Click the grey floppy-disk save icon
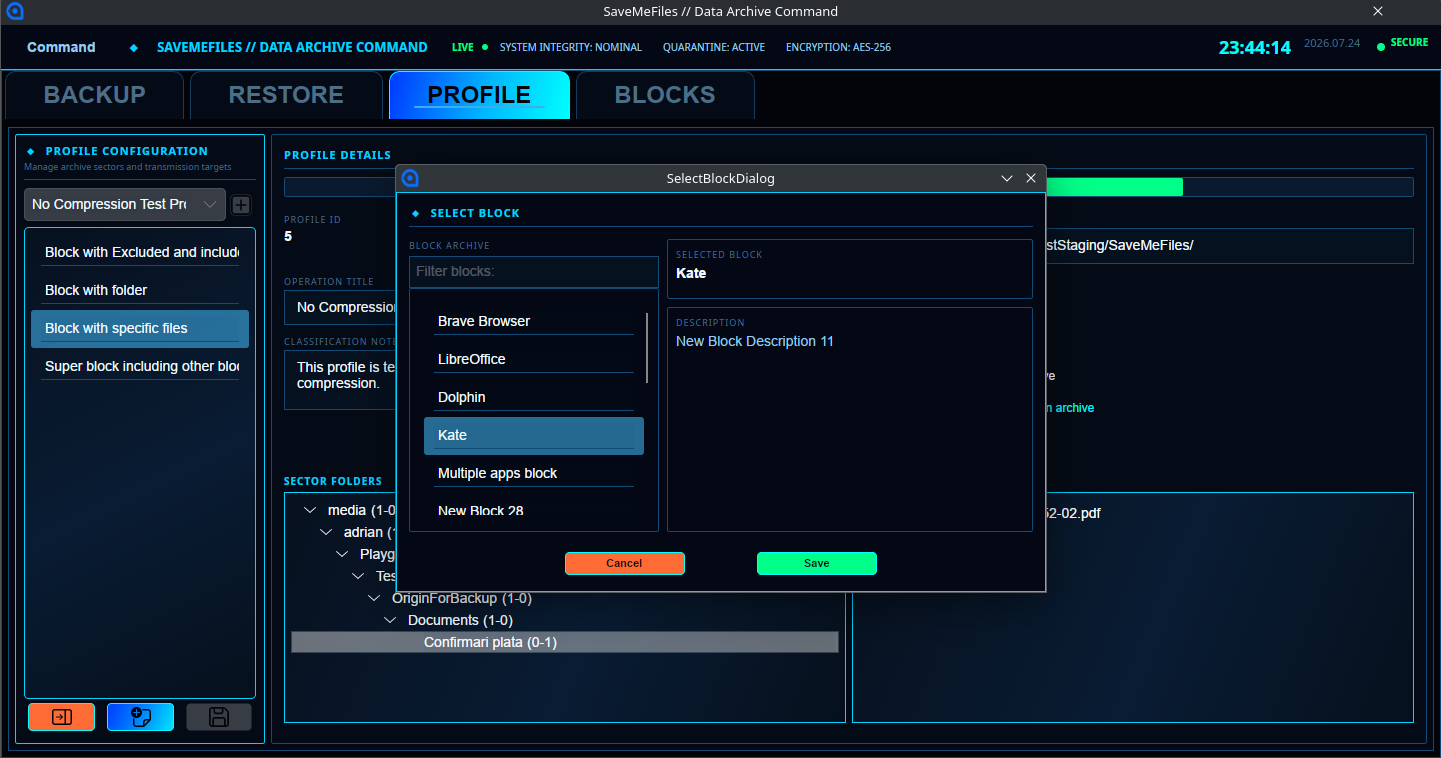The width and height of the screenshot is (1441, 758). (x=219, y=717)
